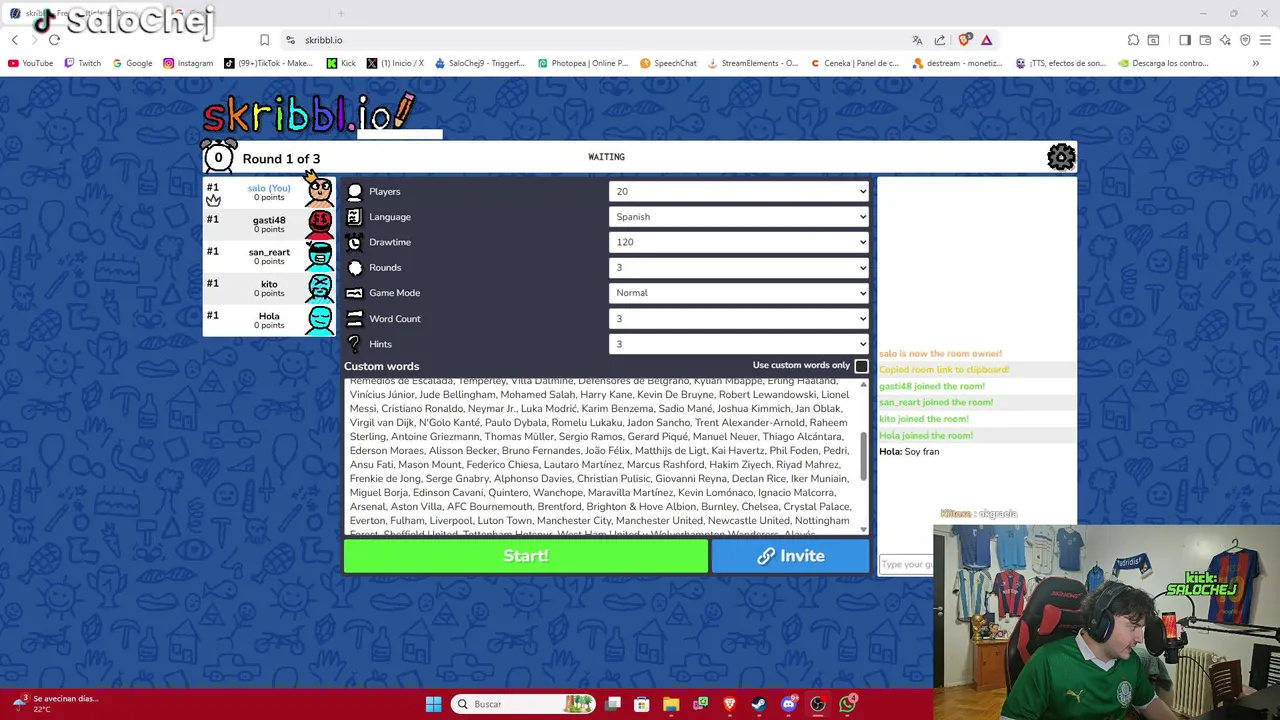Open the Google bookmark

[132, 63]
